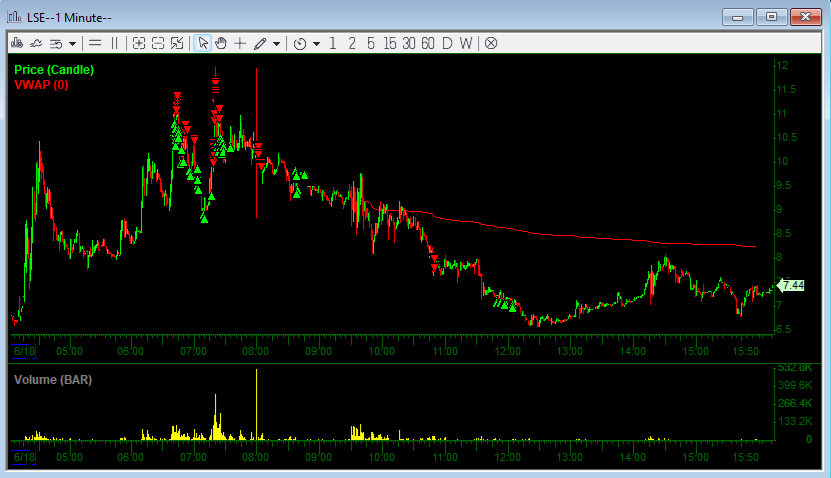
Task: Click the 6/18 date label on price axis
Action: point(24,351)
